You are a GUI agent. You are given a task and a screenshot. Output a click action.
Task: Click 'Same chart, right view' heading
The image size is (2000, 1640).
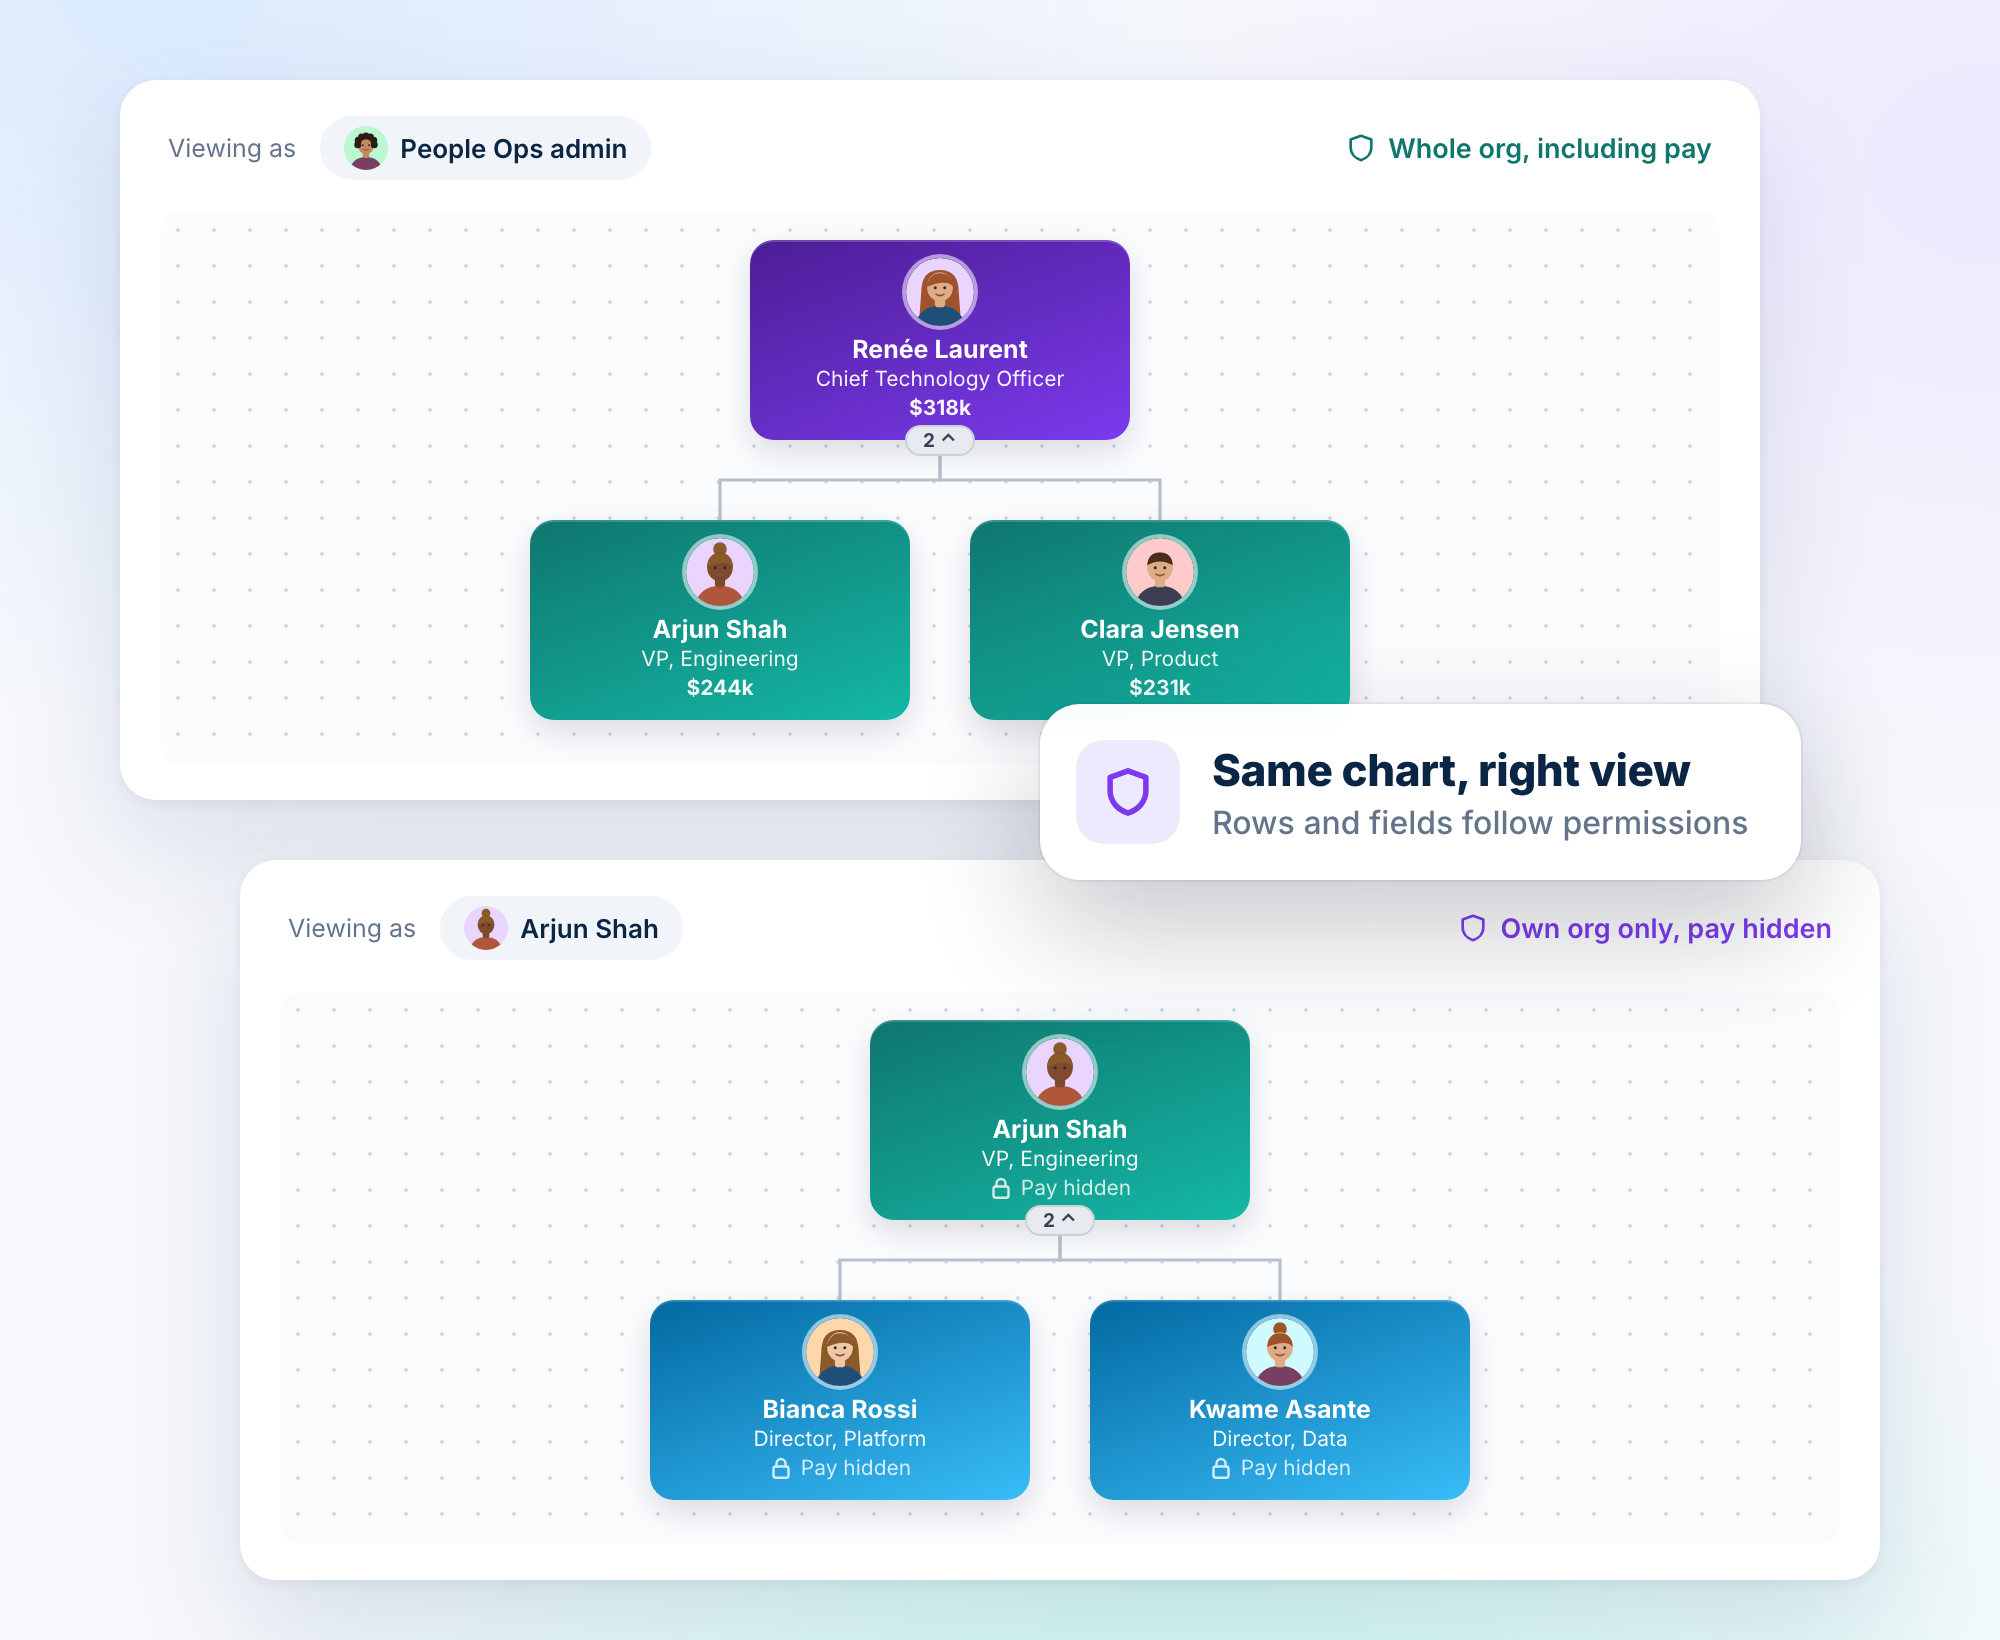[1451, 771]
